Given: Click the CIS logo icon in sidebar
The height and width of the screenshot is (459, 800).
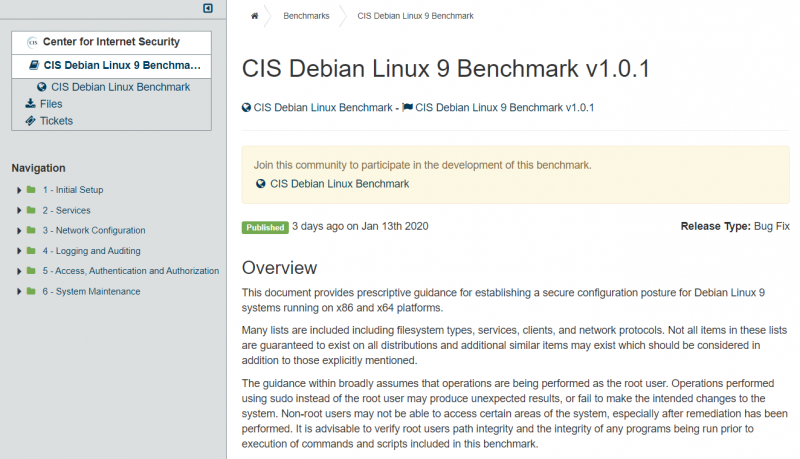Looking at the screenshot, I should click(33, 43).
